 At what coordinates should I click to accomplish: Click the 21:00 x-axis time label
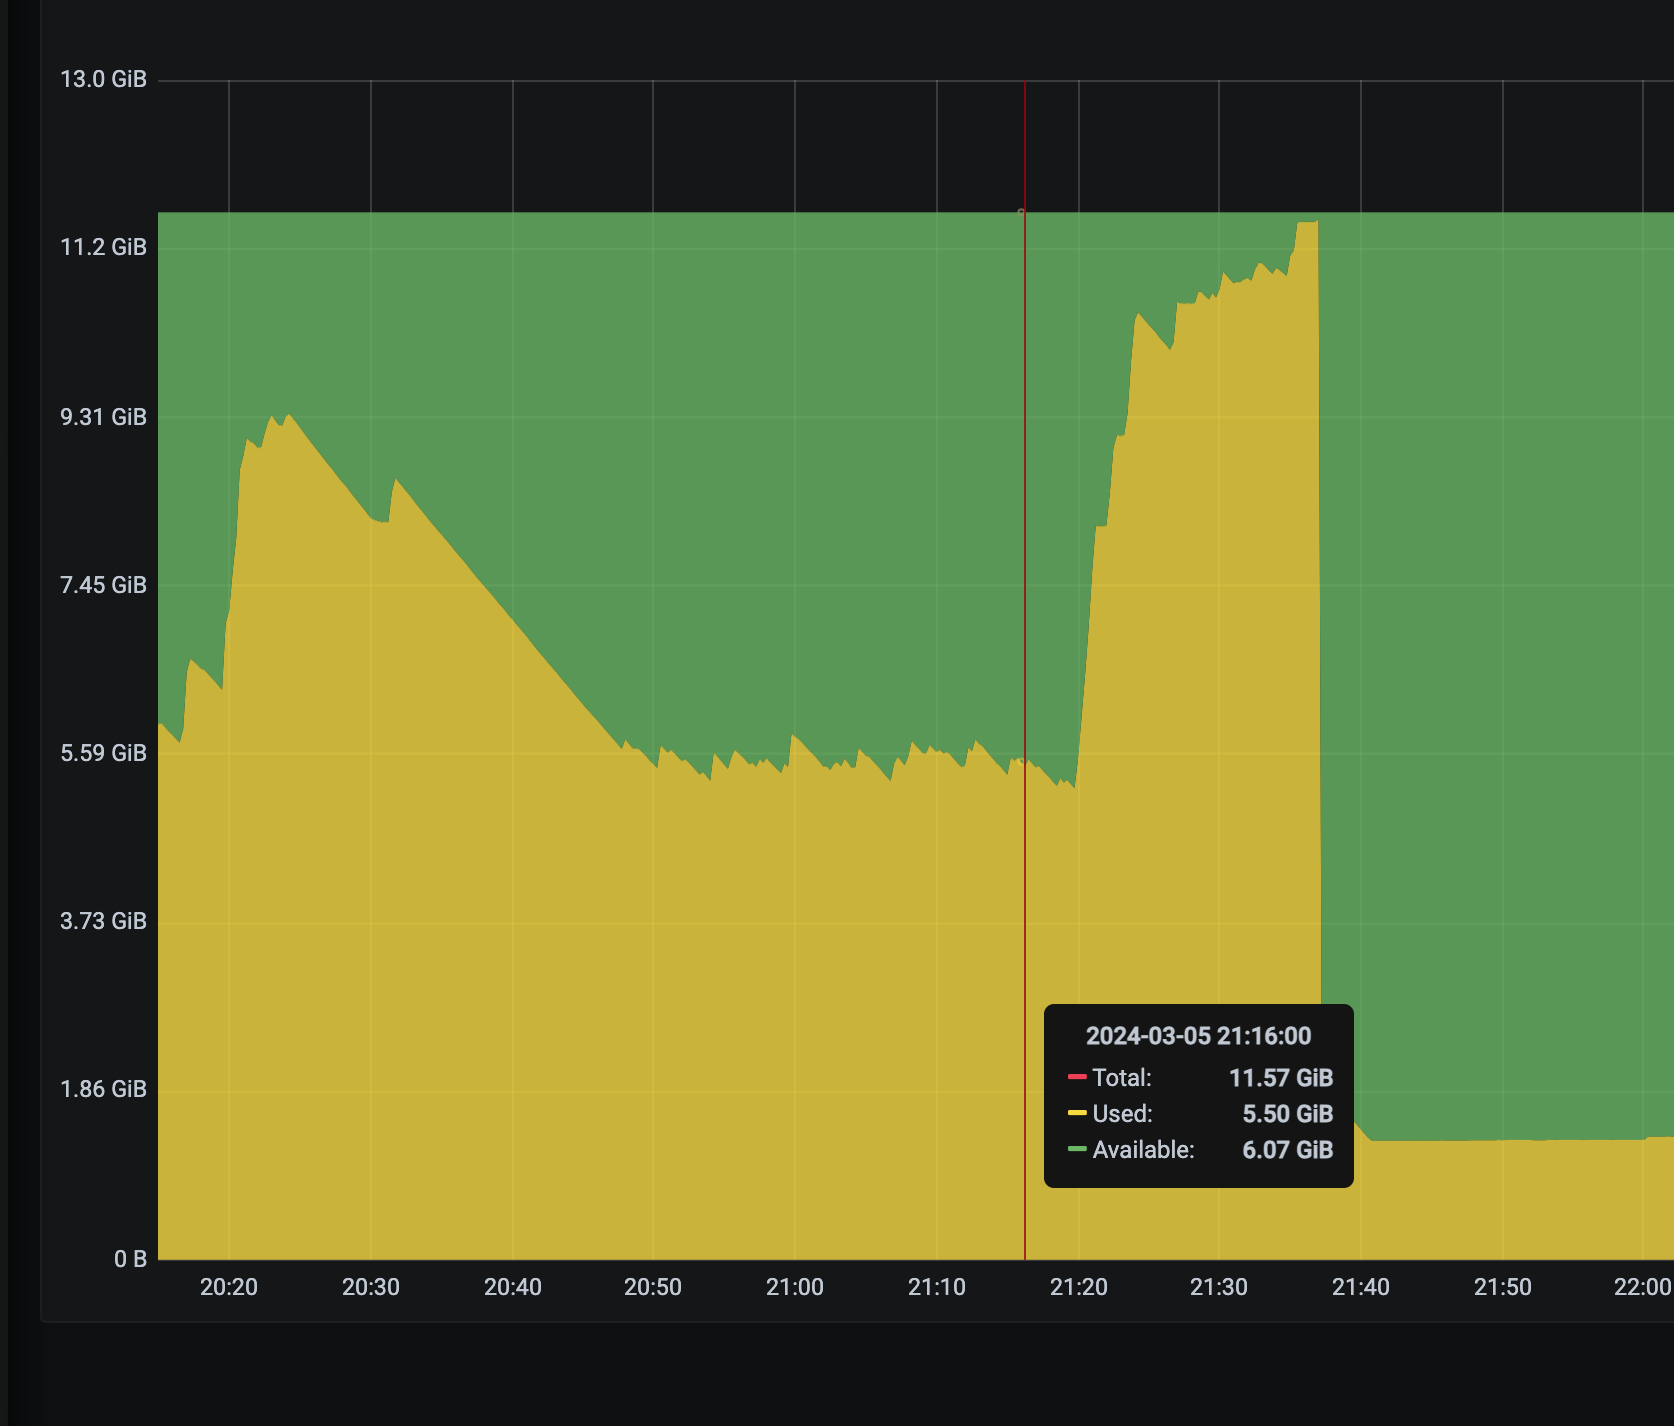tap(794, 1287)
